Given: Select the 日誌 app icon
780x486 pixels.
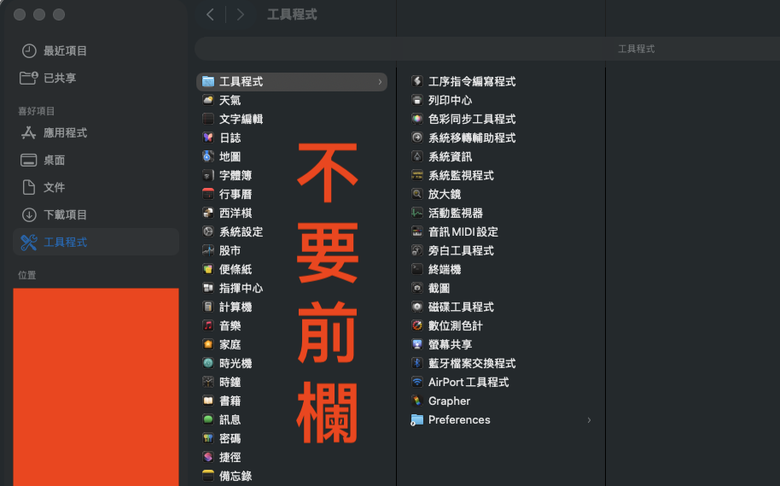Looking at the screenshot, I should tap(208, 138).
